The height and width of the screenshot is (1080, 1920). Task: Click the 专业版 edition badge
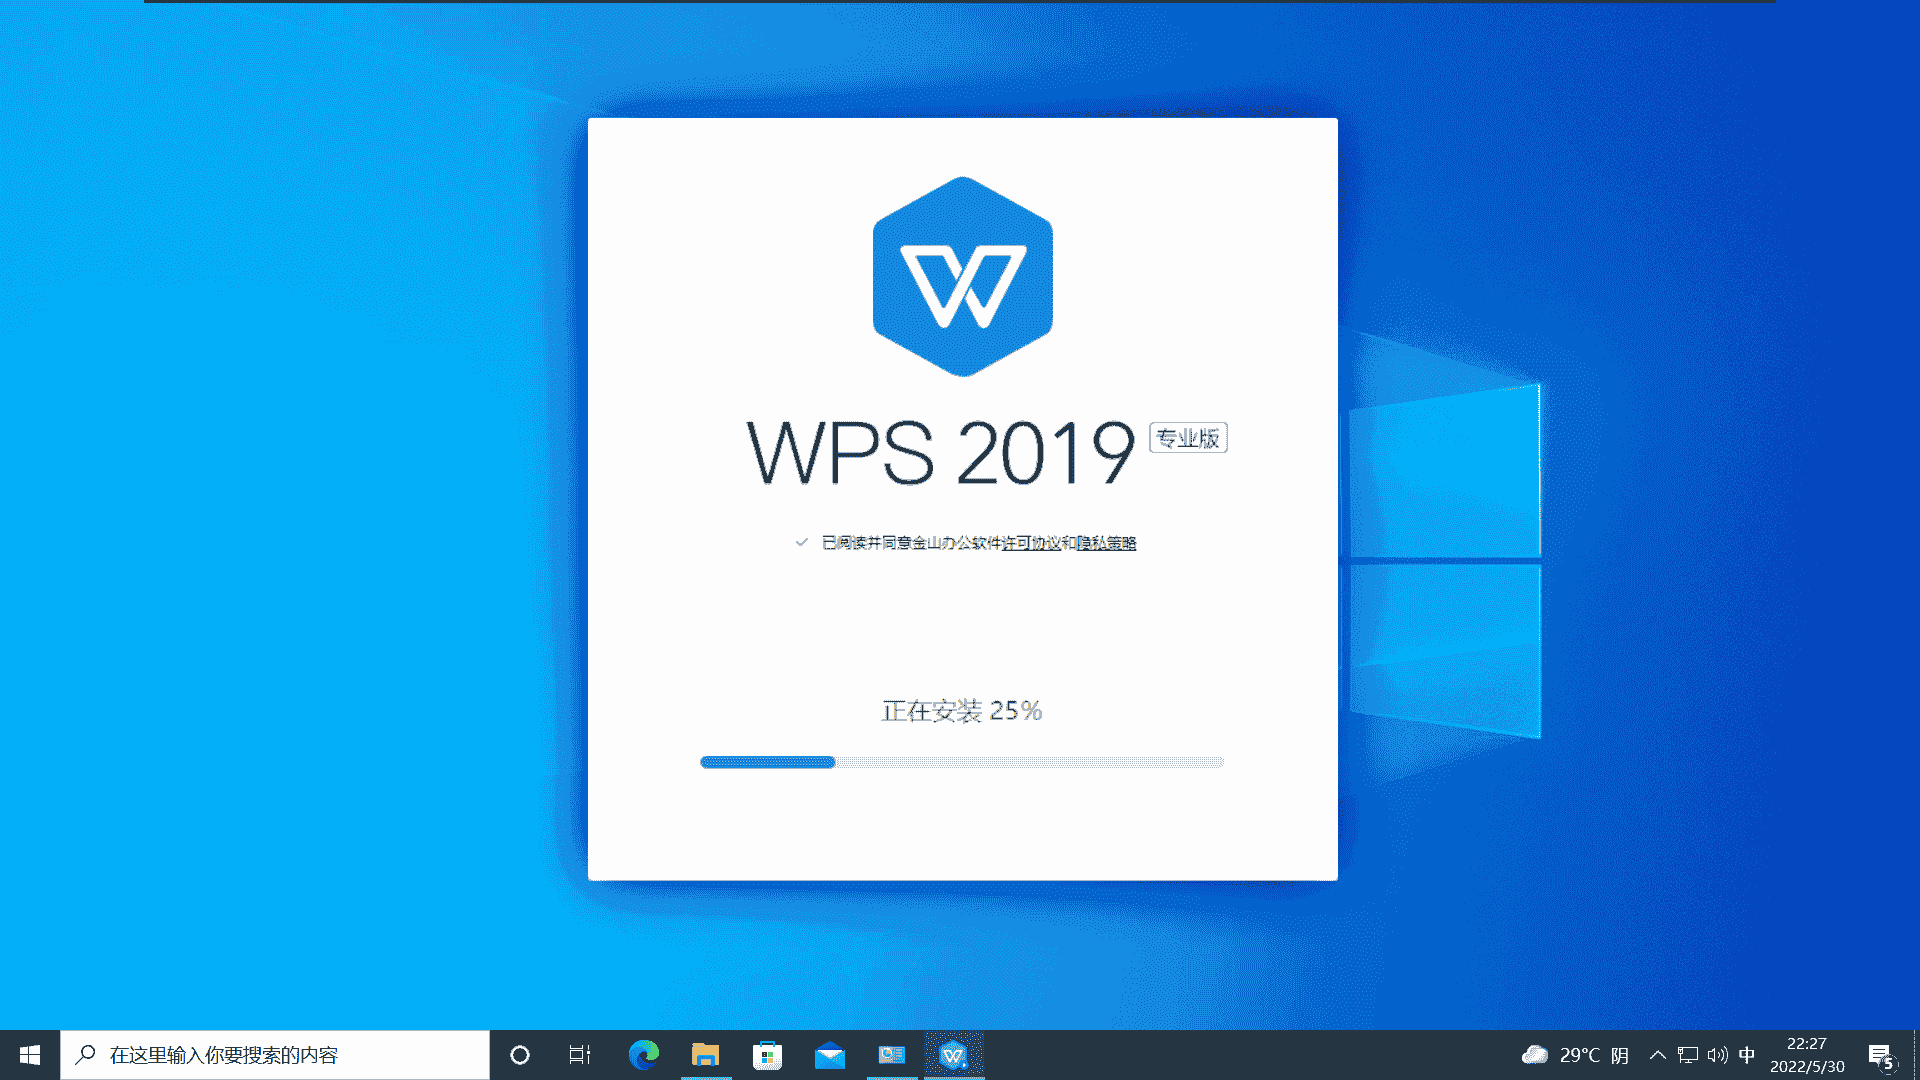1188,438
